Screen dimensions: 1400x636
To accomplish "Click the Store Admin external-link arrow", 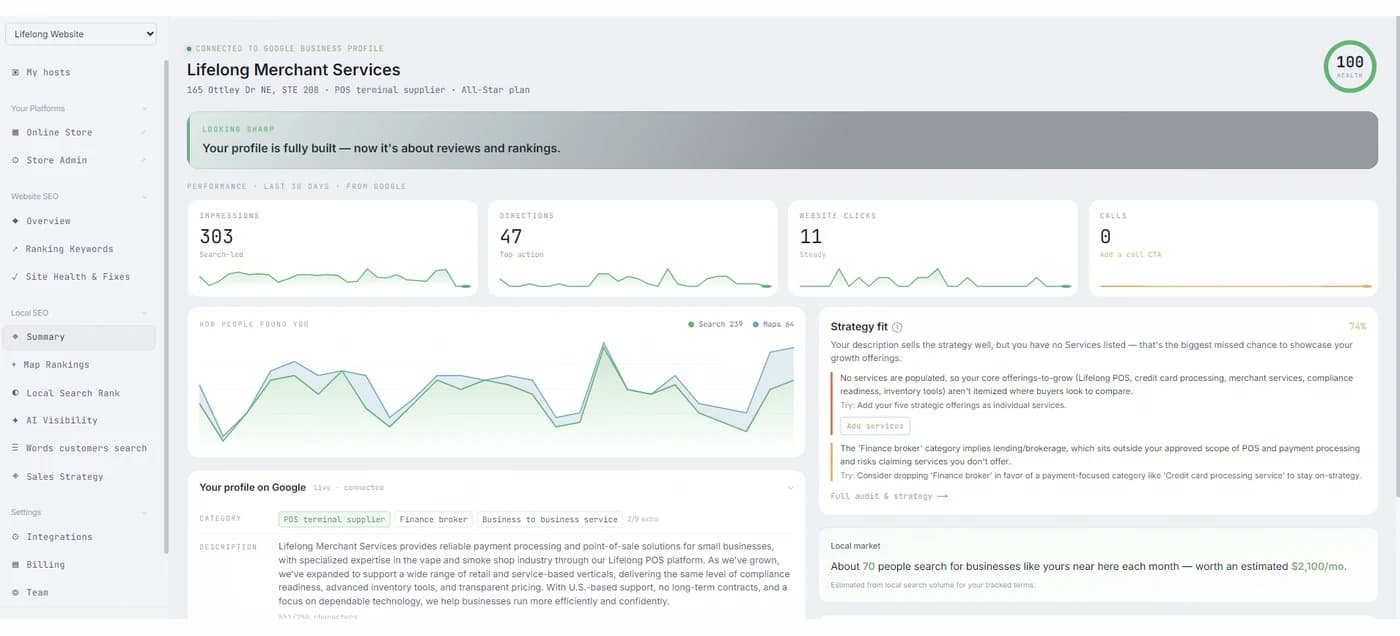I will point(144,160).
